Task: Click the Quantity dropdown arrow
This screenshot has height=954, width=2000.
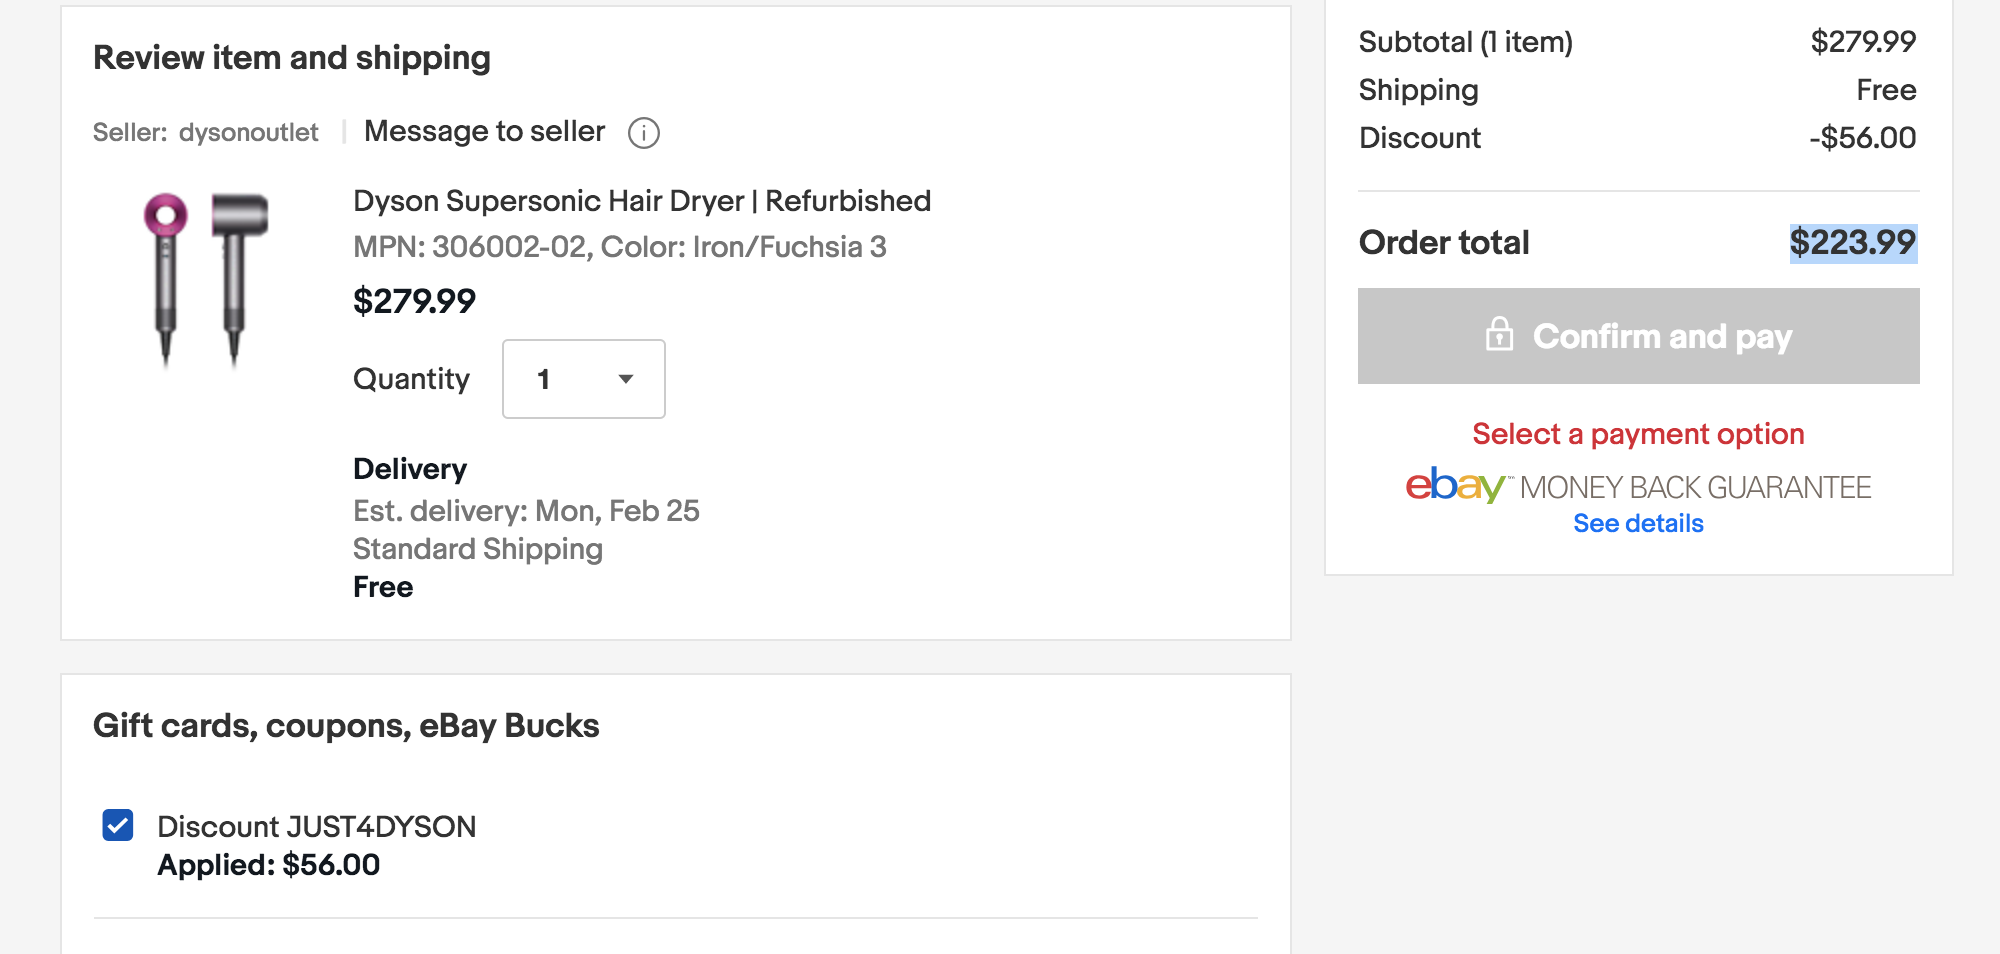Action: (626, 379)
